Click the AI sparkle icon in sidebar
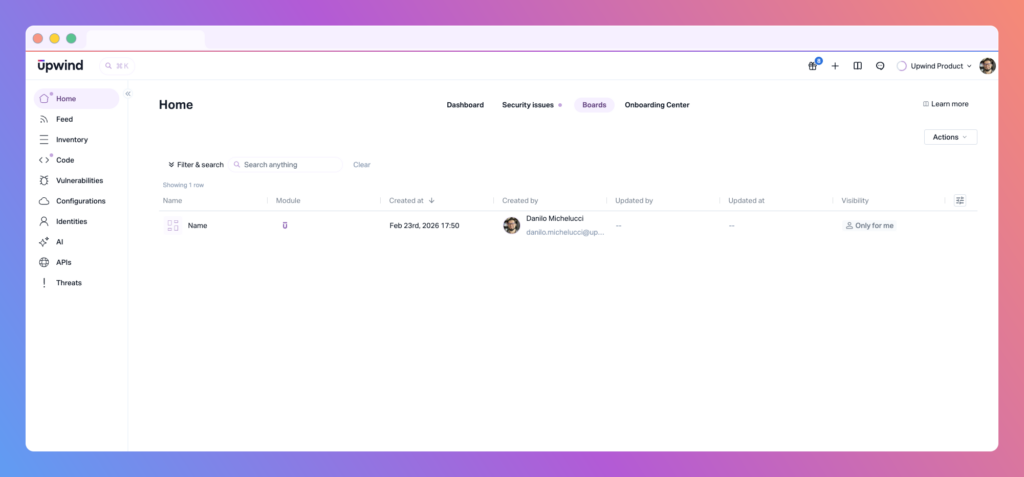 click(x=44, y=242)
